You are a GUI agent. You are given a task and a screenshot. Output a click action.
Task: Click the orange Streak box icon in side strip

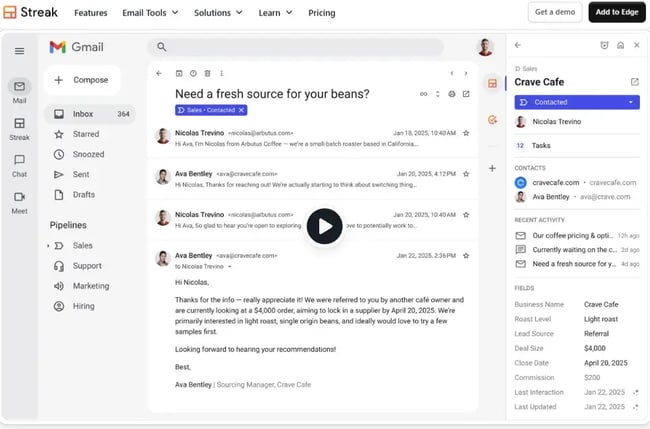(492, 83)
